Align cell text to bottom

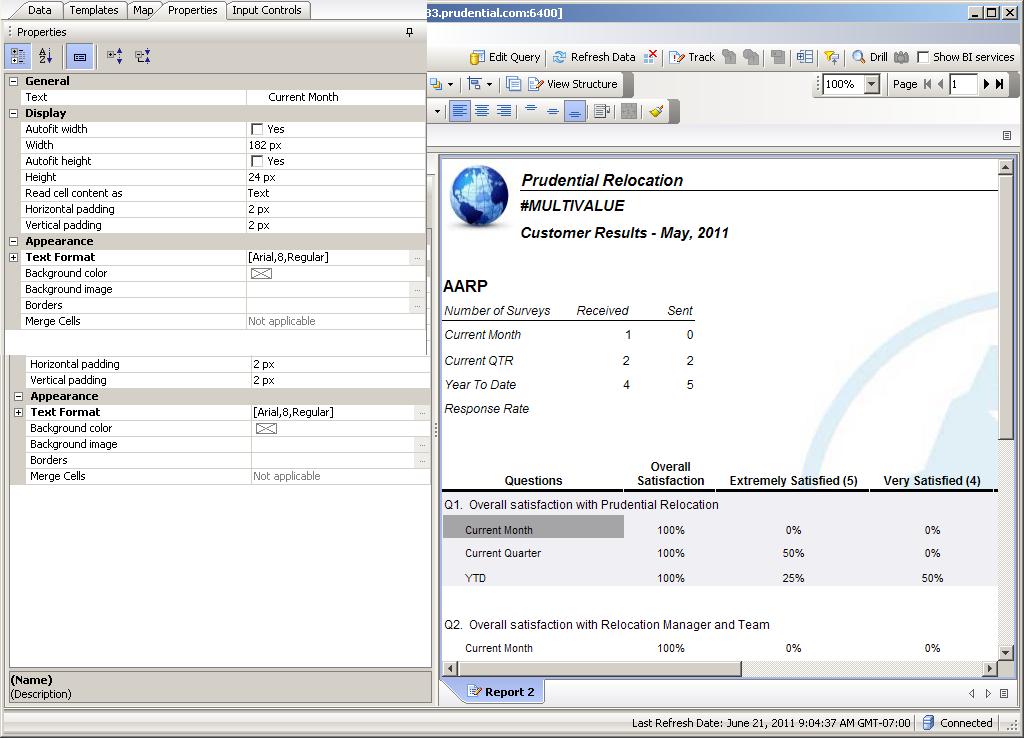click(x=575, y=111)
